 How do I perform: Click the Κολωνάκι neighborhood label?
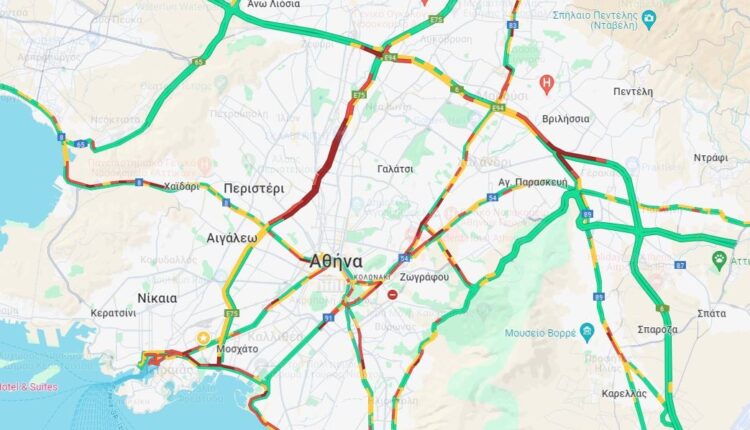click(x=372, y=277)
